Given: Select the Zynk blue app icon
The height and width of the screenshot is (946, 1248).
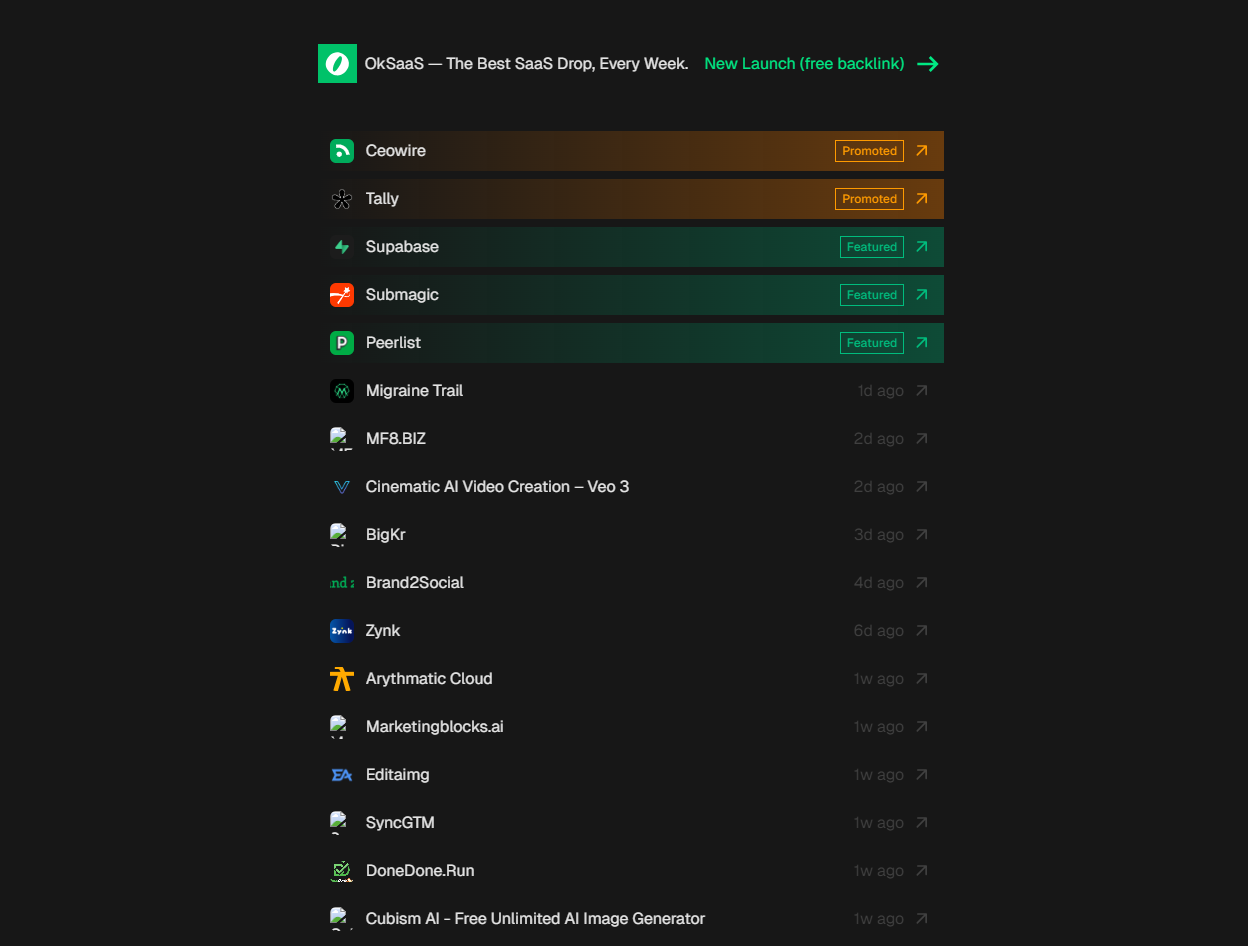Looking at the screenshot, I should [x=342, y=631].
